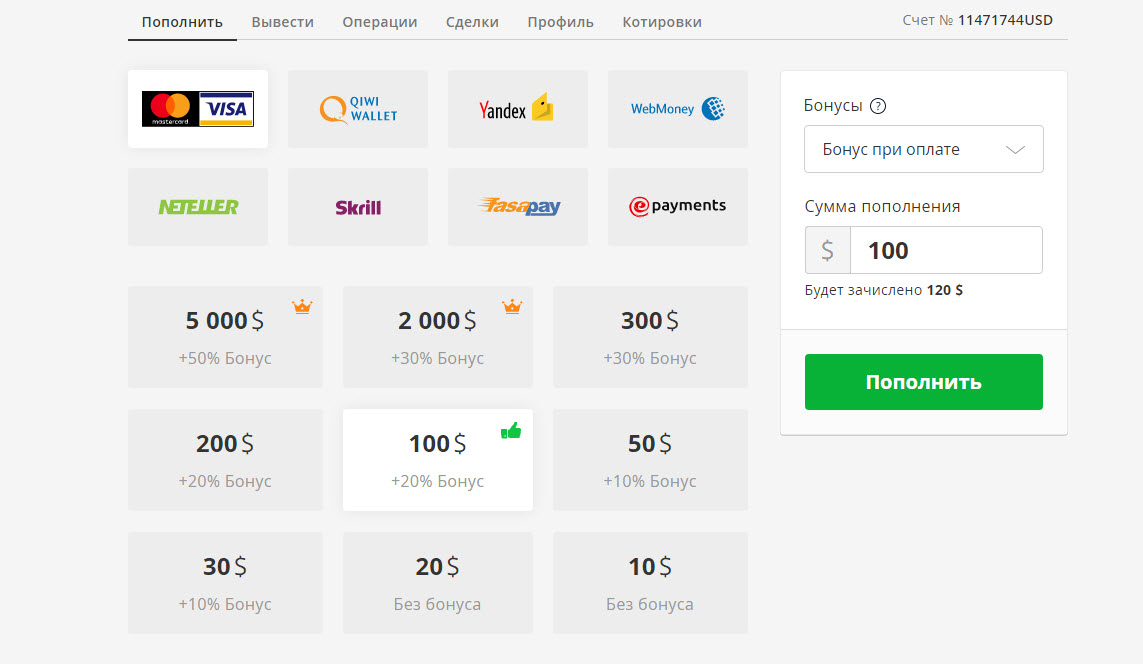
Task: Select the 300 $ +30% bonus tile
Action: 650,337
